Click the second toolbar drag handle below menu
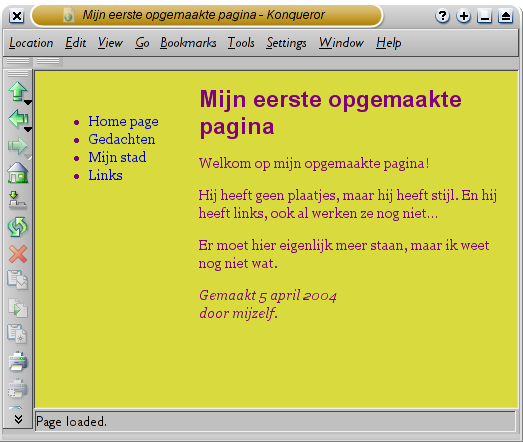Viewport: 523px width, 442px height. click(48, 61)
